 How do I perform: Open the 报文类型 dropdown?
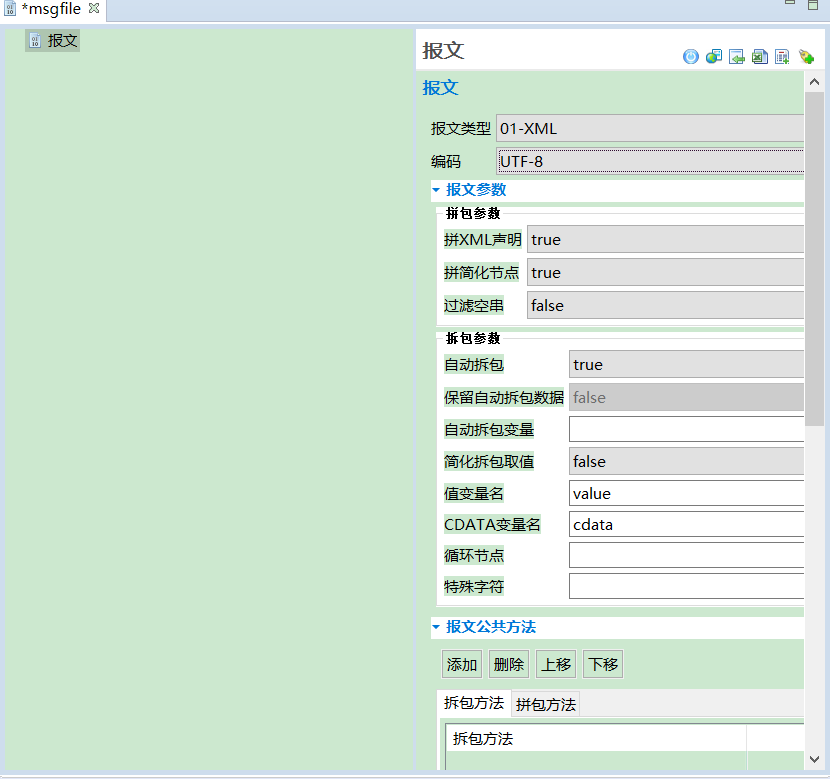coord(650,128)
